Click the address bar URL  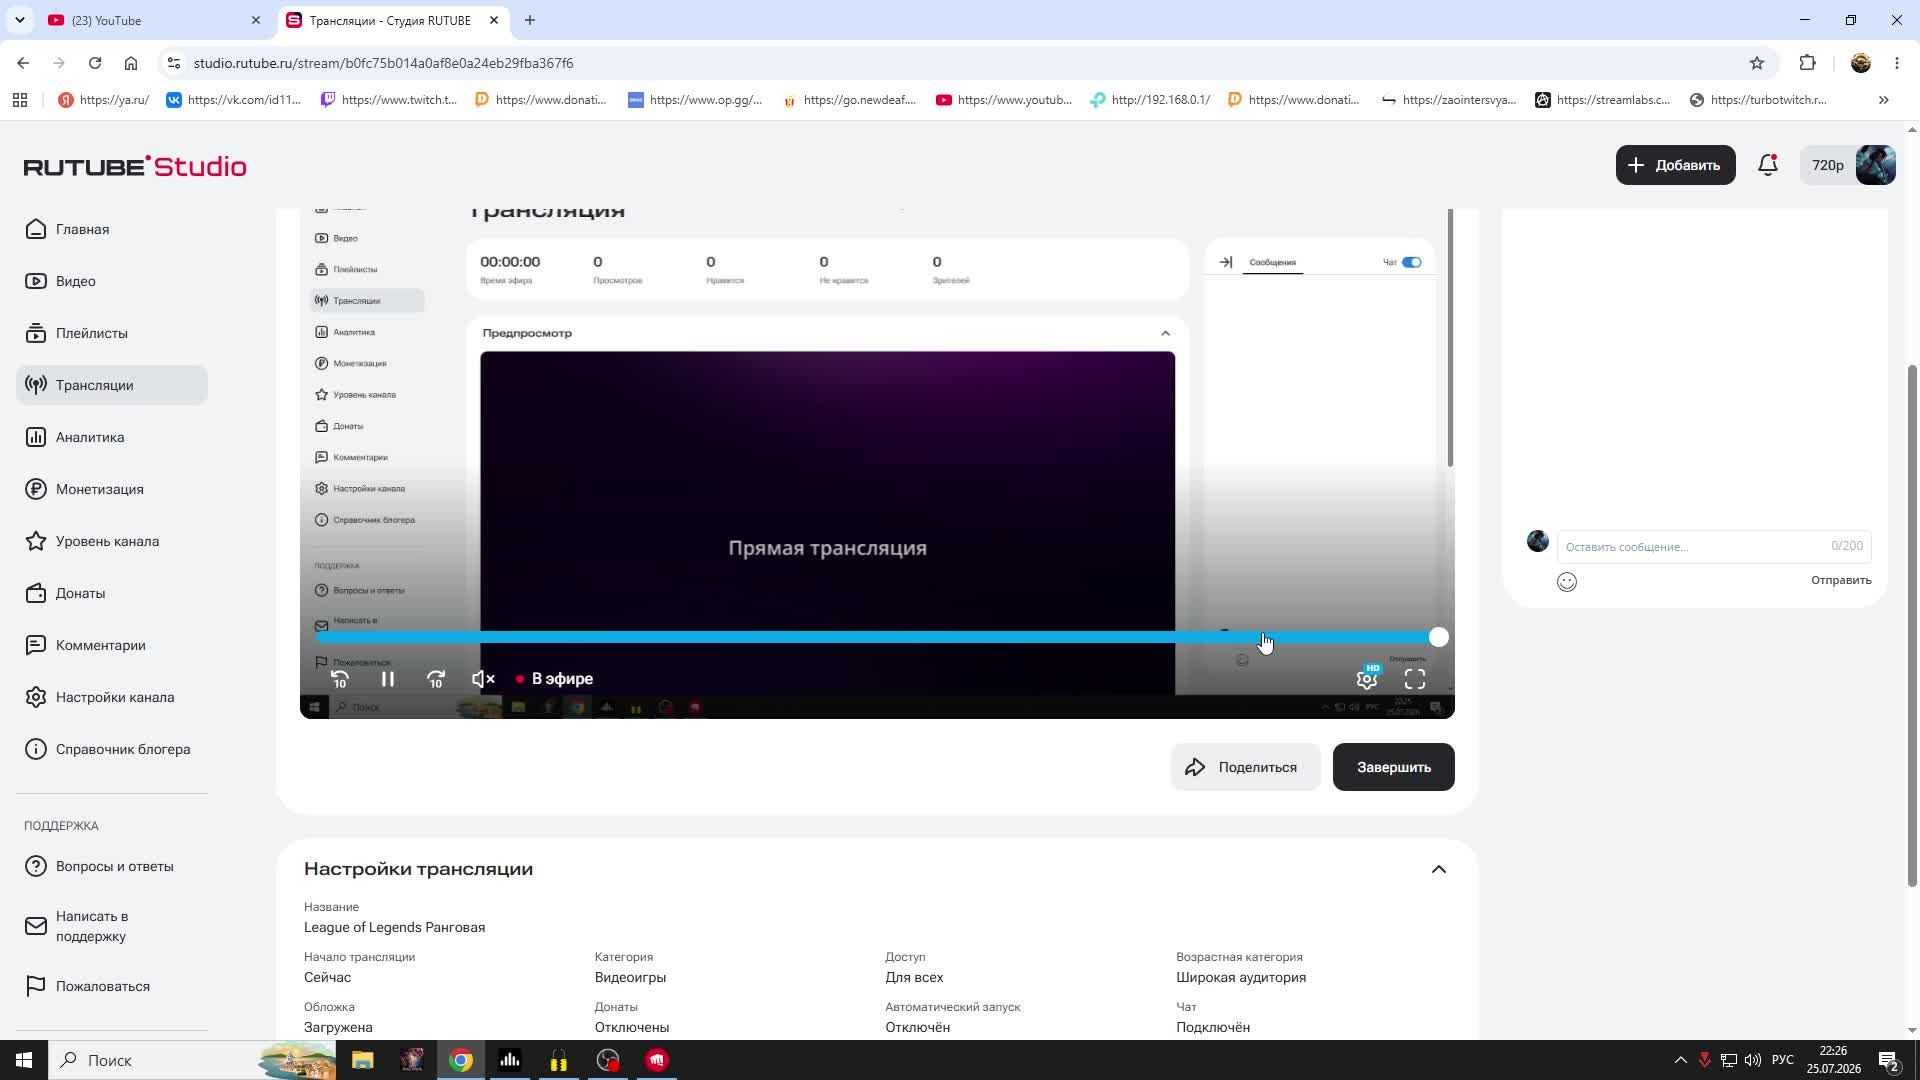(383, 63)
